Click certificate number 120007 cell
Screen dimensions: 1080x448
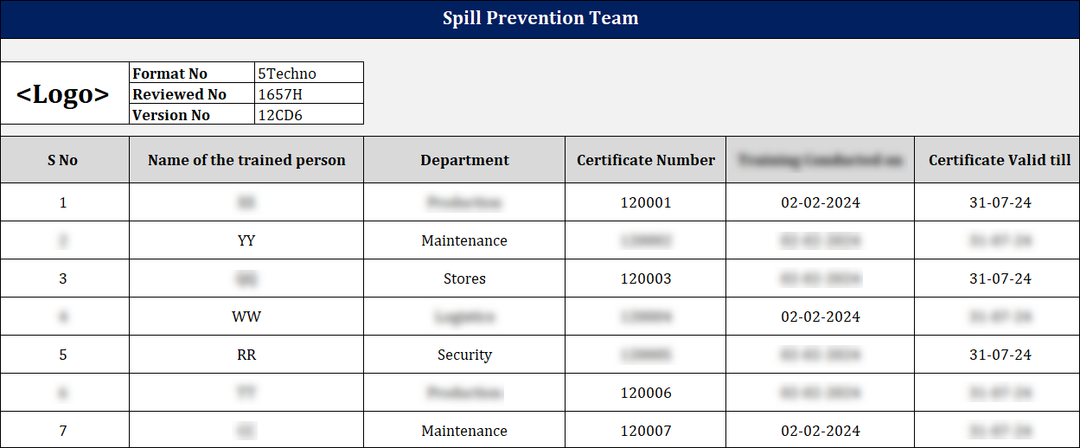pyautogui.click(x=645, y=431)
